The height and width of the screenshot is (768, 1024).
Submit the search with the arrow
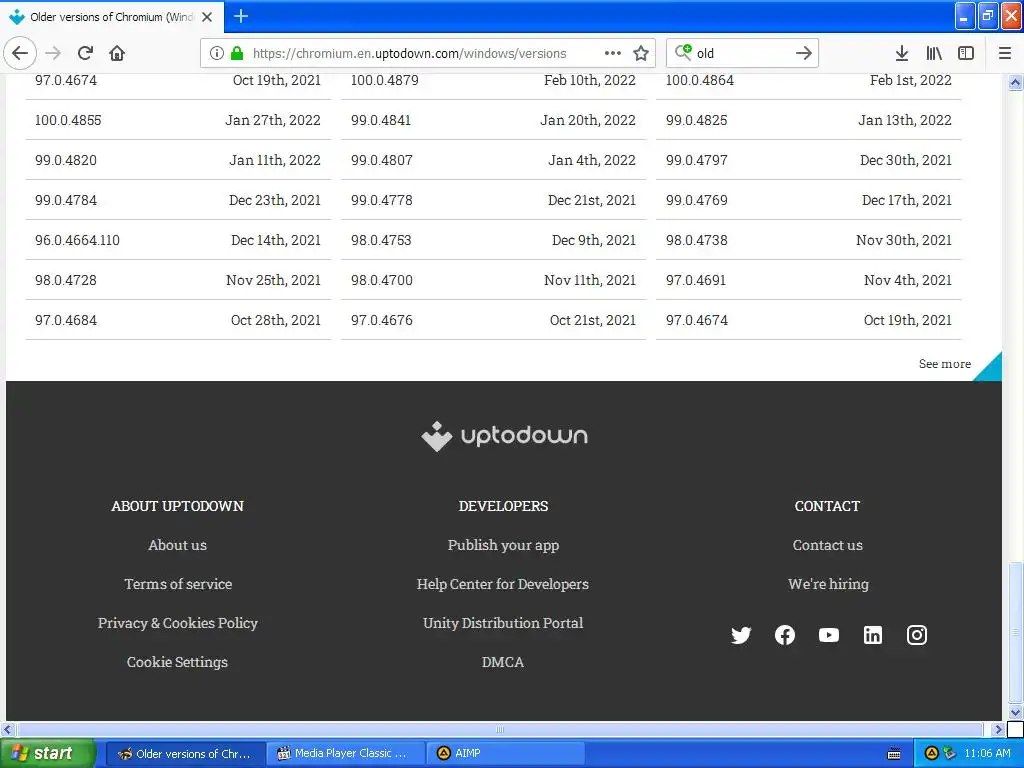(804, 53)
